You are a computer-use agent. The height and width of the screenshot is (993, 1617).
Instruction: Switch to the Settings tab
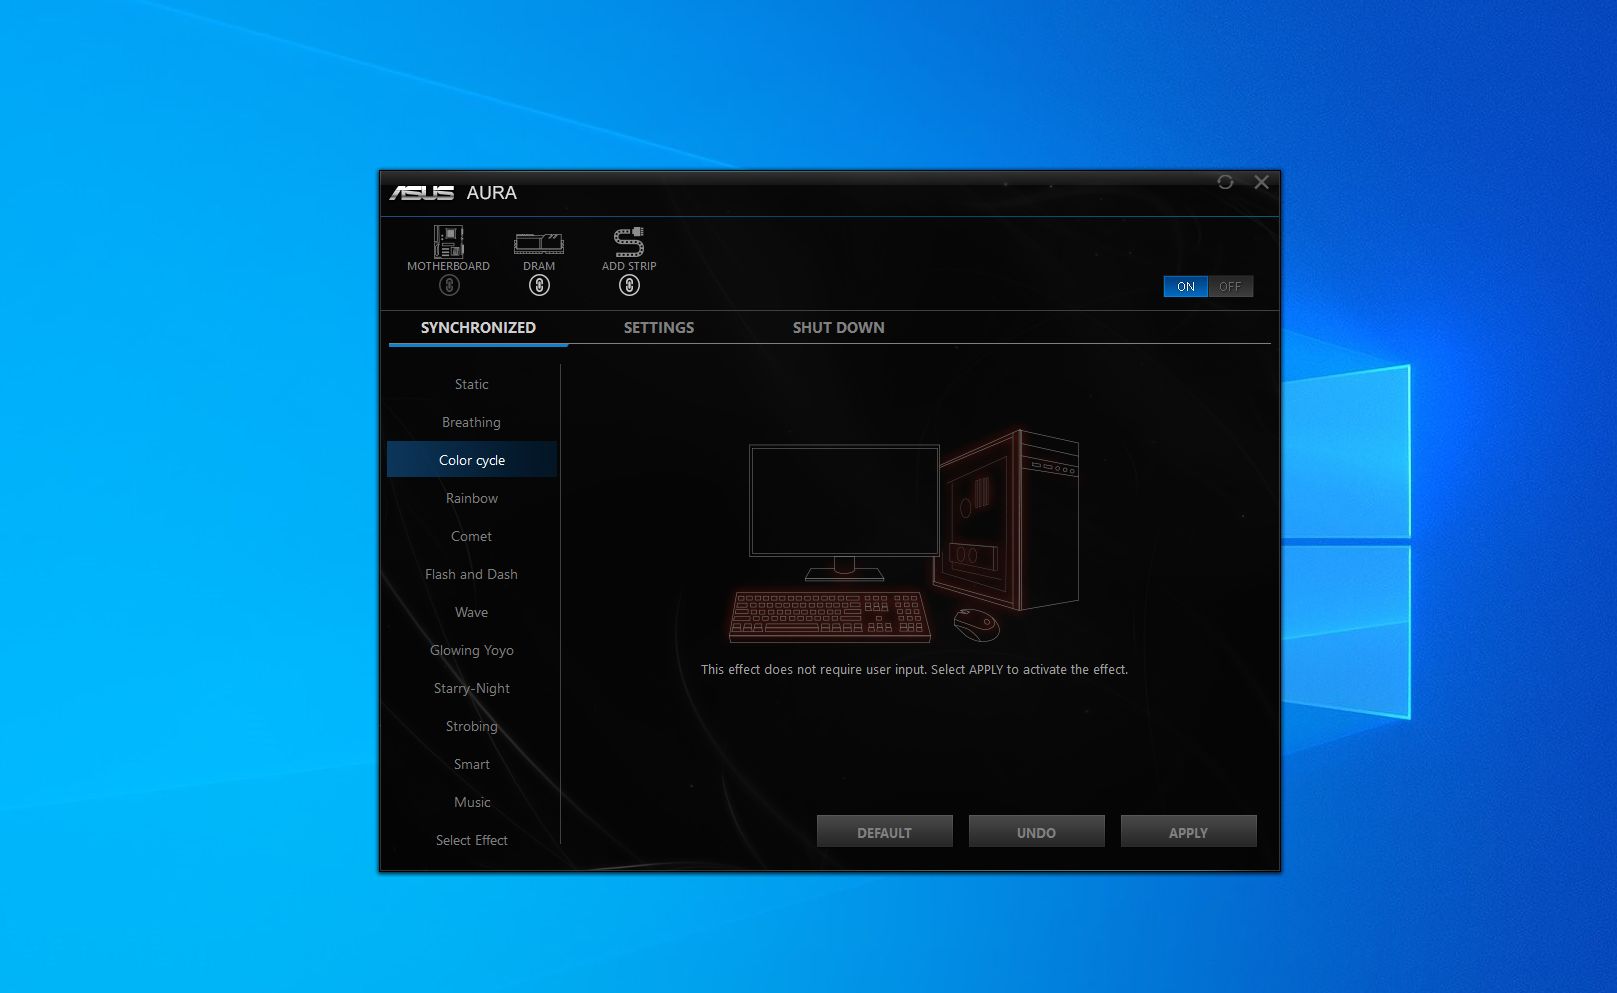659,328
